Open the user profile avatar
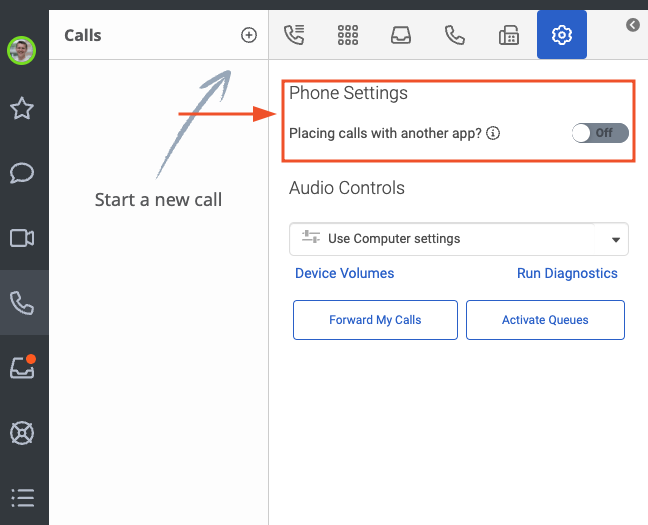648x525 pixels. pos(21,50)
